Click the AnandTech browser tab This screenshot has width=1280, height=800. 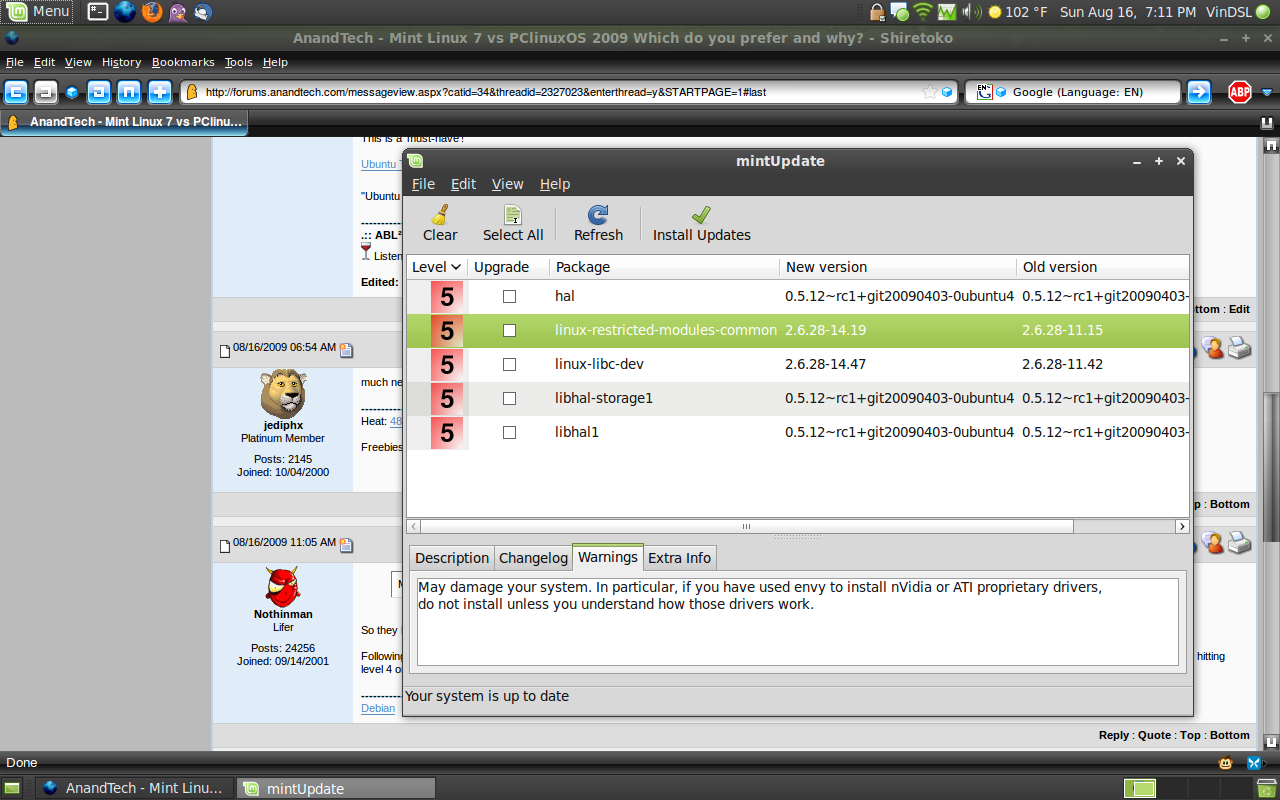click(x=125, y=122)
